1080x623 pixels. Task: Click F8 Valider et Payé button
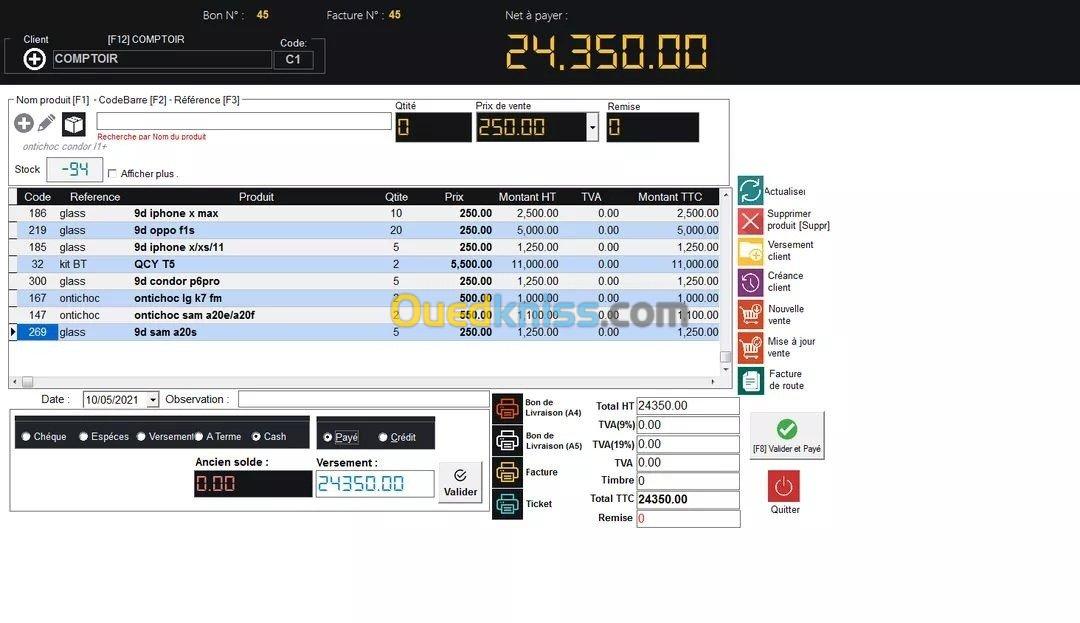(787, 436)
